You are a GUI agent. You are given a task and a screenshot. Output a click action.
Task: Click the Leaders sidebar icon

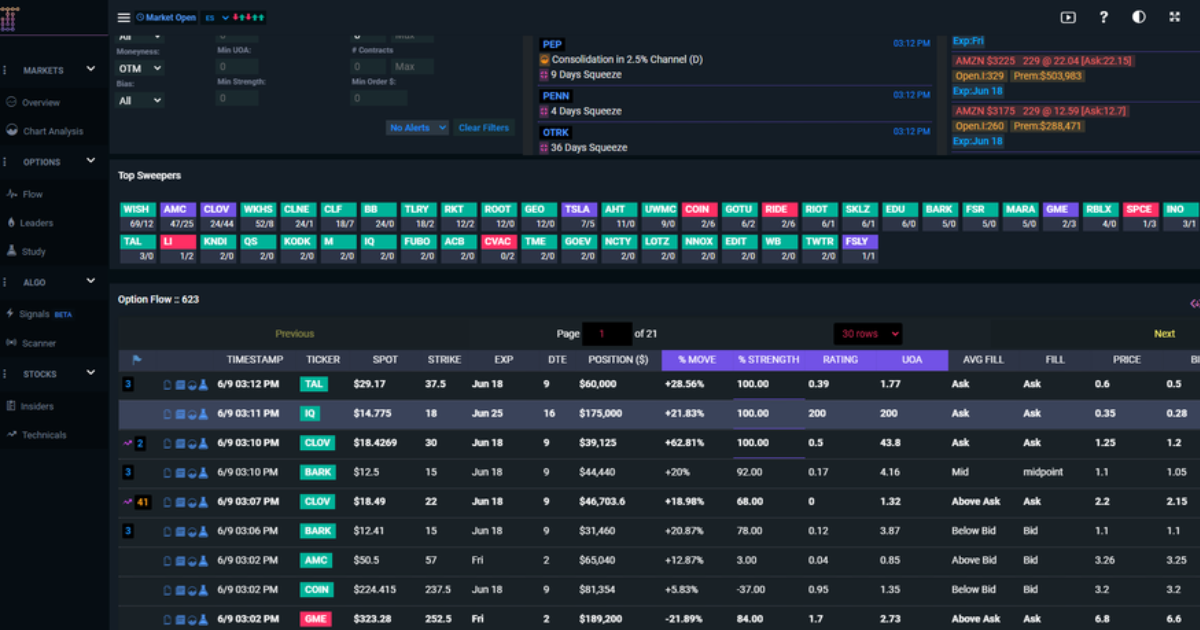pos(12,223)
